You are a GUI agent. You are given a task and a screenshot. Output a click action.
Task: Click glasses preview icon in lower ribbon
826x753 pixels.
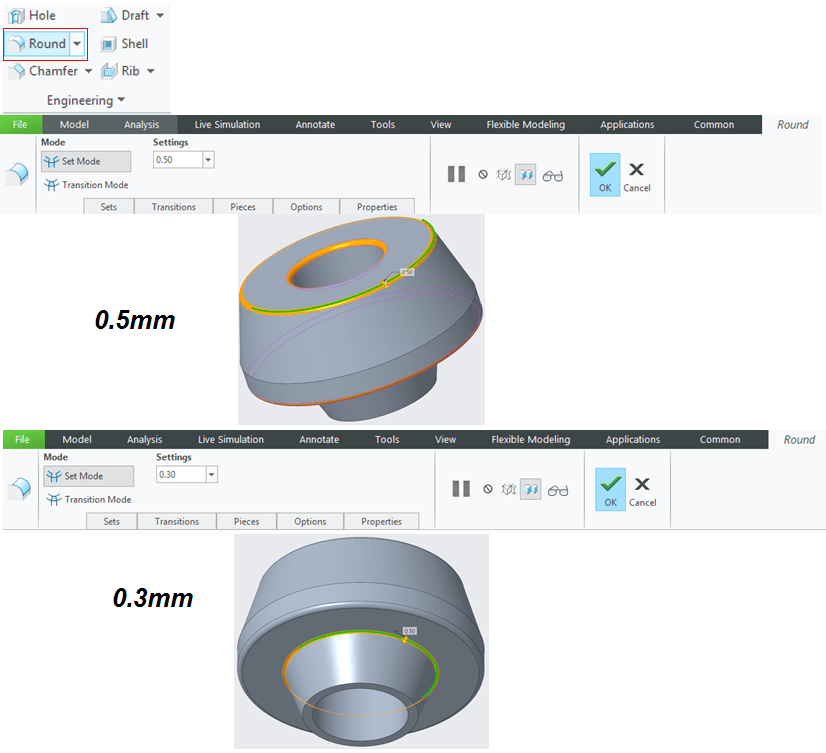(x=557, y=489)
